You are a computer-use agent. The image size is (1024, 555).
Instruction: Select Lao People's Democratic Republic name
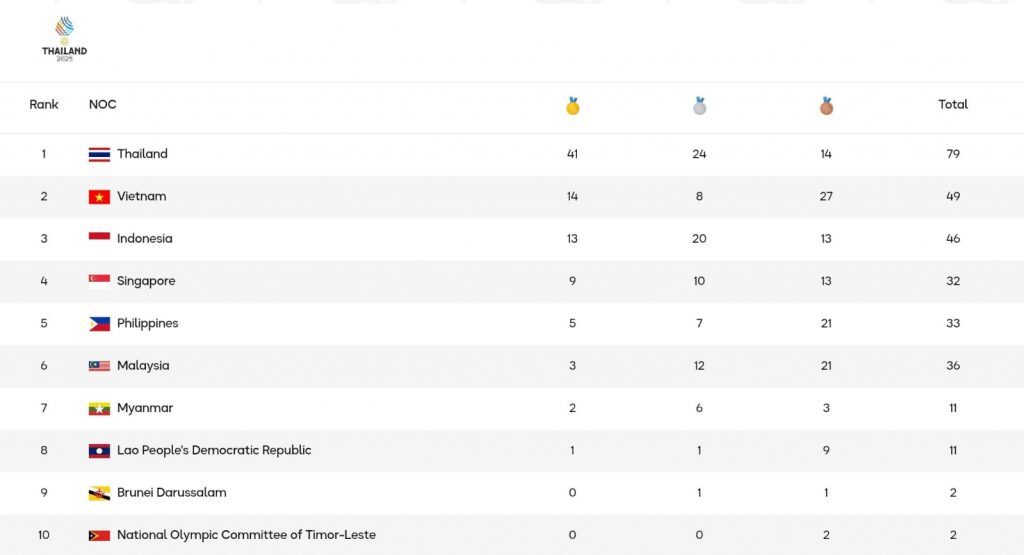tap(214, 451)
